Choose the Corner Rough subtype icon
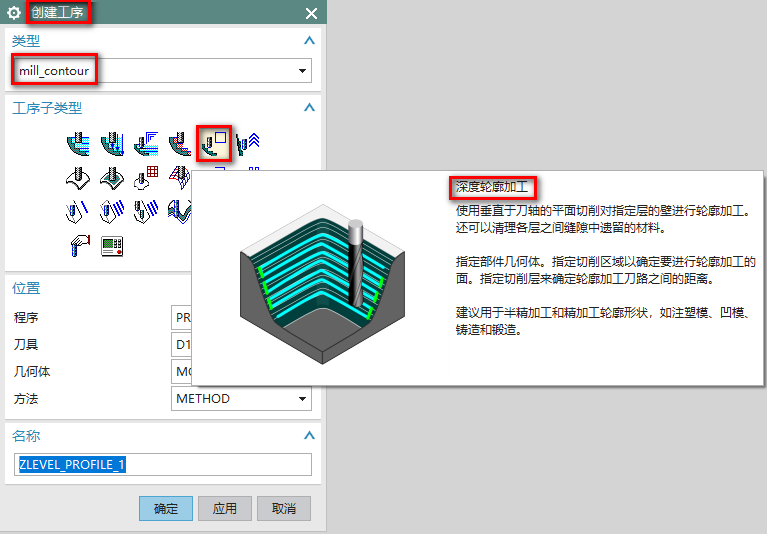767x534 pixels. [146, 145]
